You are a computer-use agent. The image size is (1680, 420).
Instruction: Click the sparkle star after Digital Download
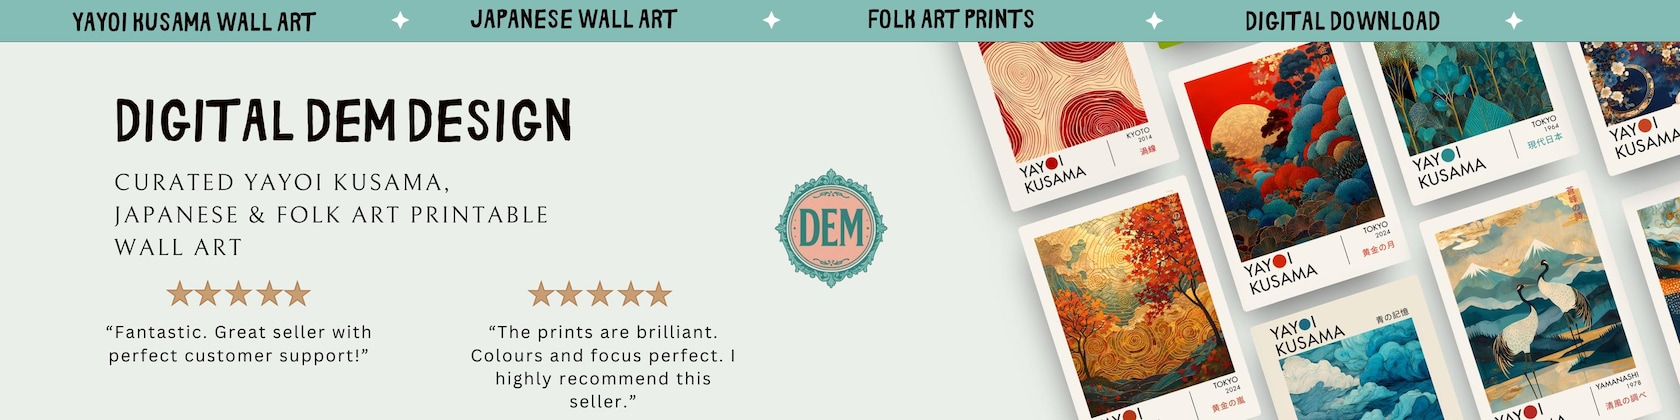click(x=1514, y=20)
